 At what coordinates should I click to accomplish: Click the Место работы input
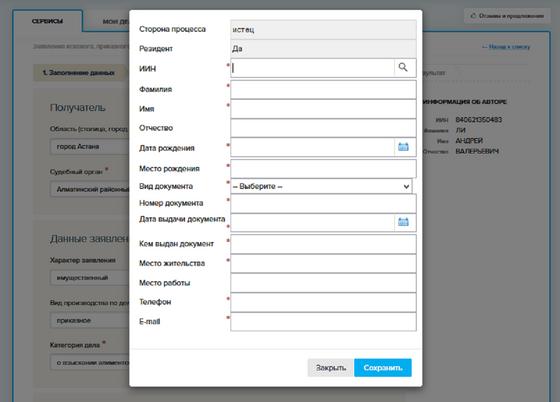pyautogui.click(x=323, y=283)
